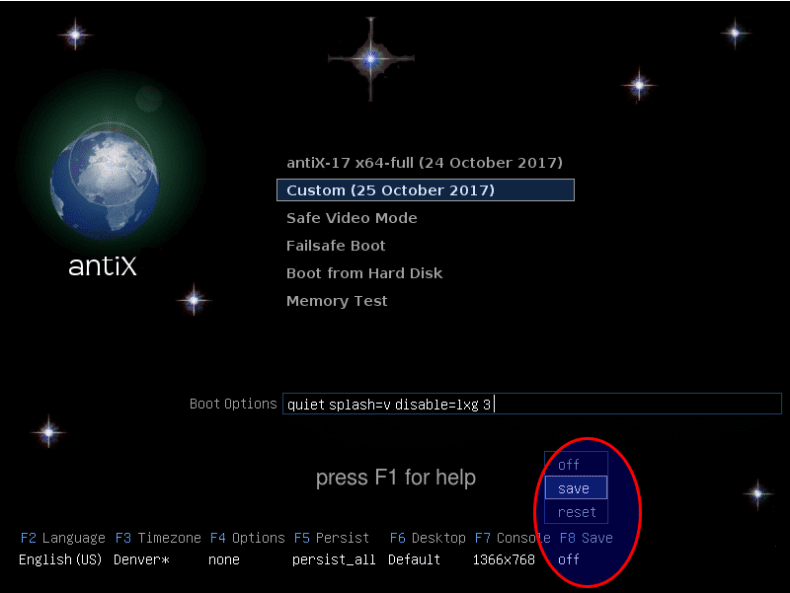Open the F8 Save menu

pos(586,538)
